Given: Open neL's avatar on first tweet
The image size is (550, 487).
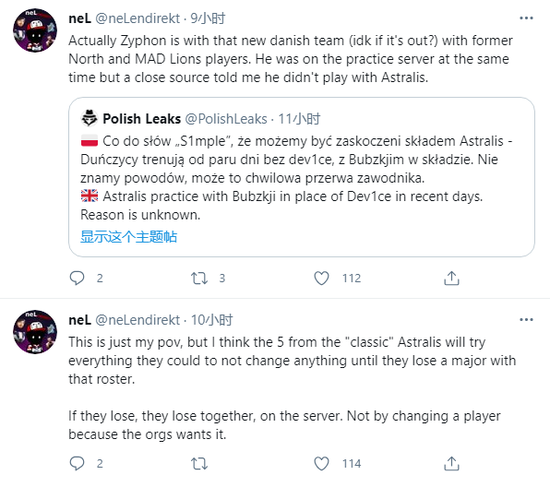Looking at the screenshot, I should 35,31.
